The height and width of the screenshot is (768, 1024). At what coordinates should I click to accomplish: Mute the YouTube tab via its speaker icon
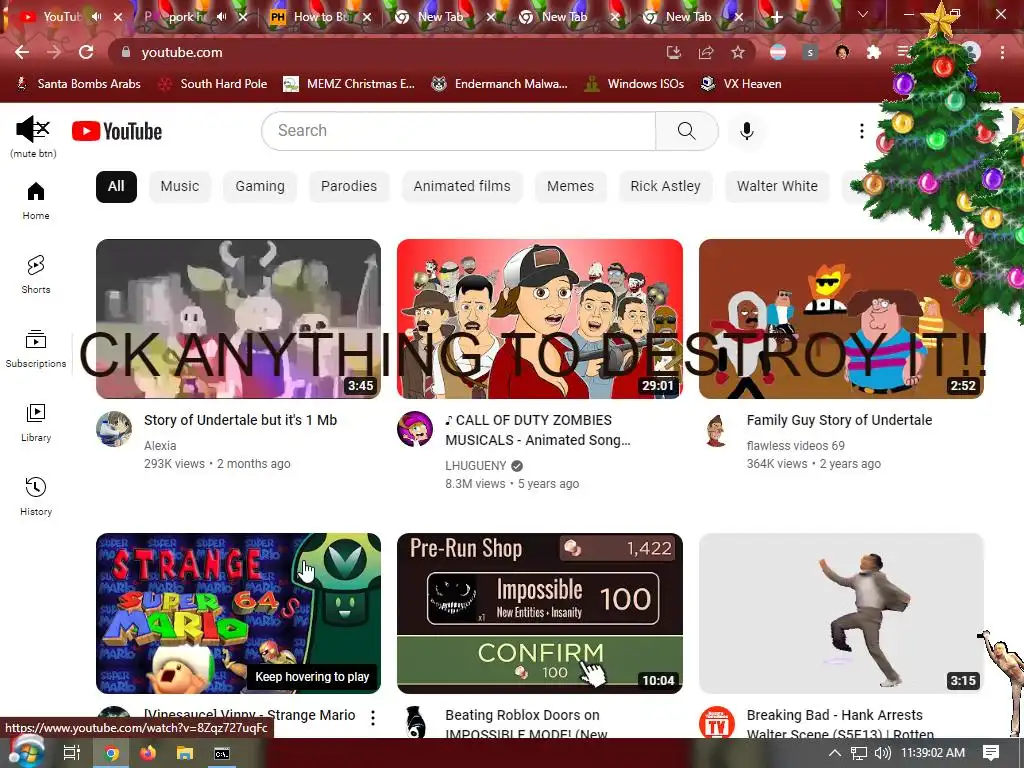97,17
